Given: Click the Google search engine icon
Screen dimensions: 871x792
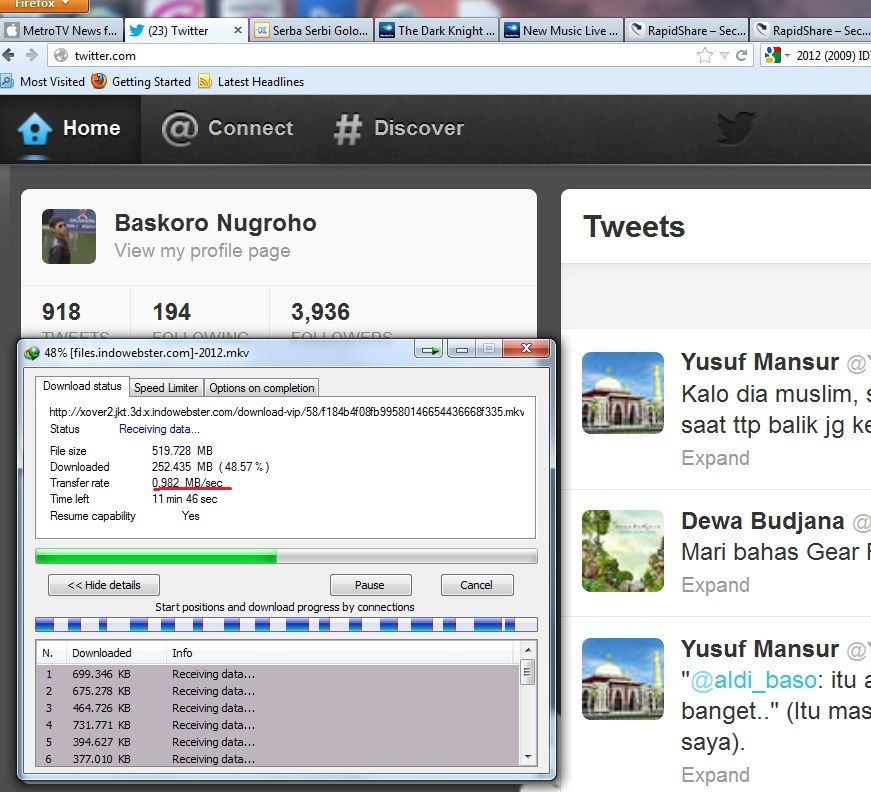Looking at the screenshot, I should pos(773,55).
